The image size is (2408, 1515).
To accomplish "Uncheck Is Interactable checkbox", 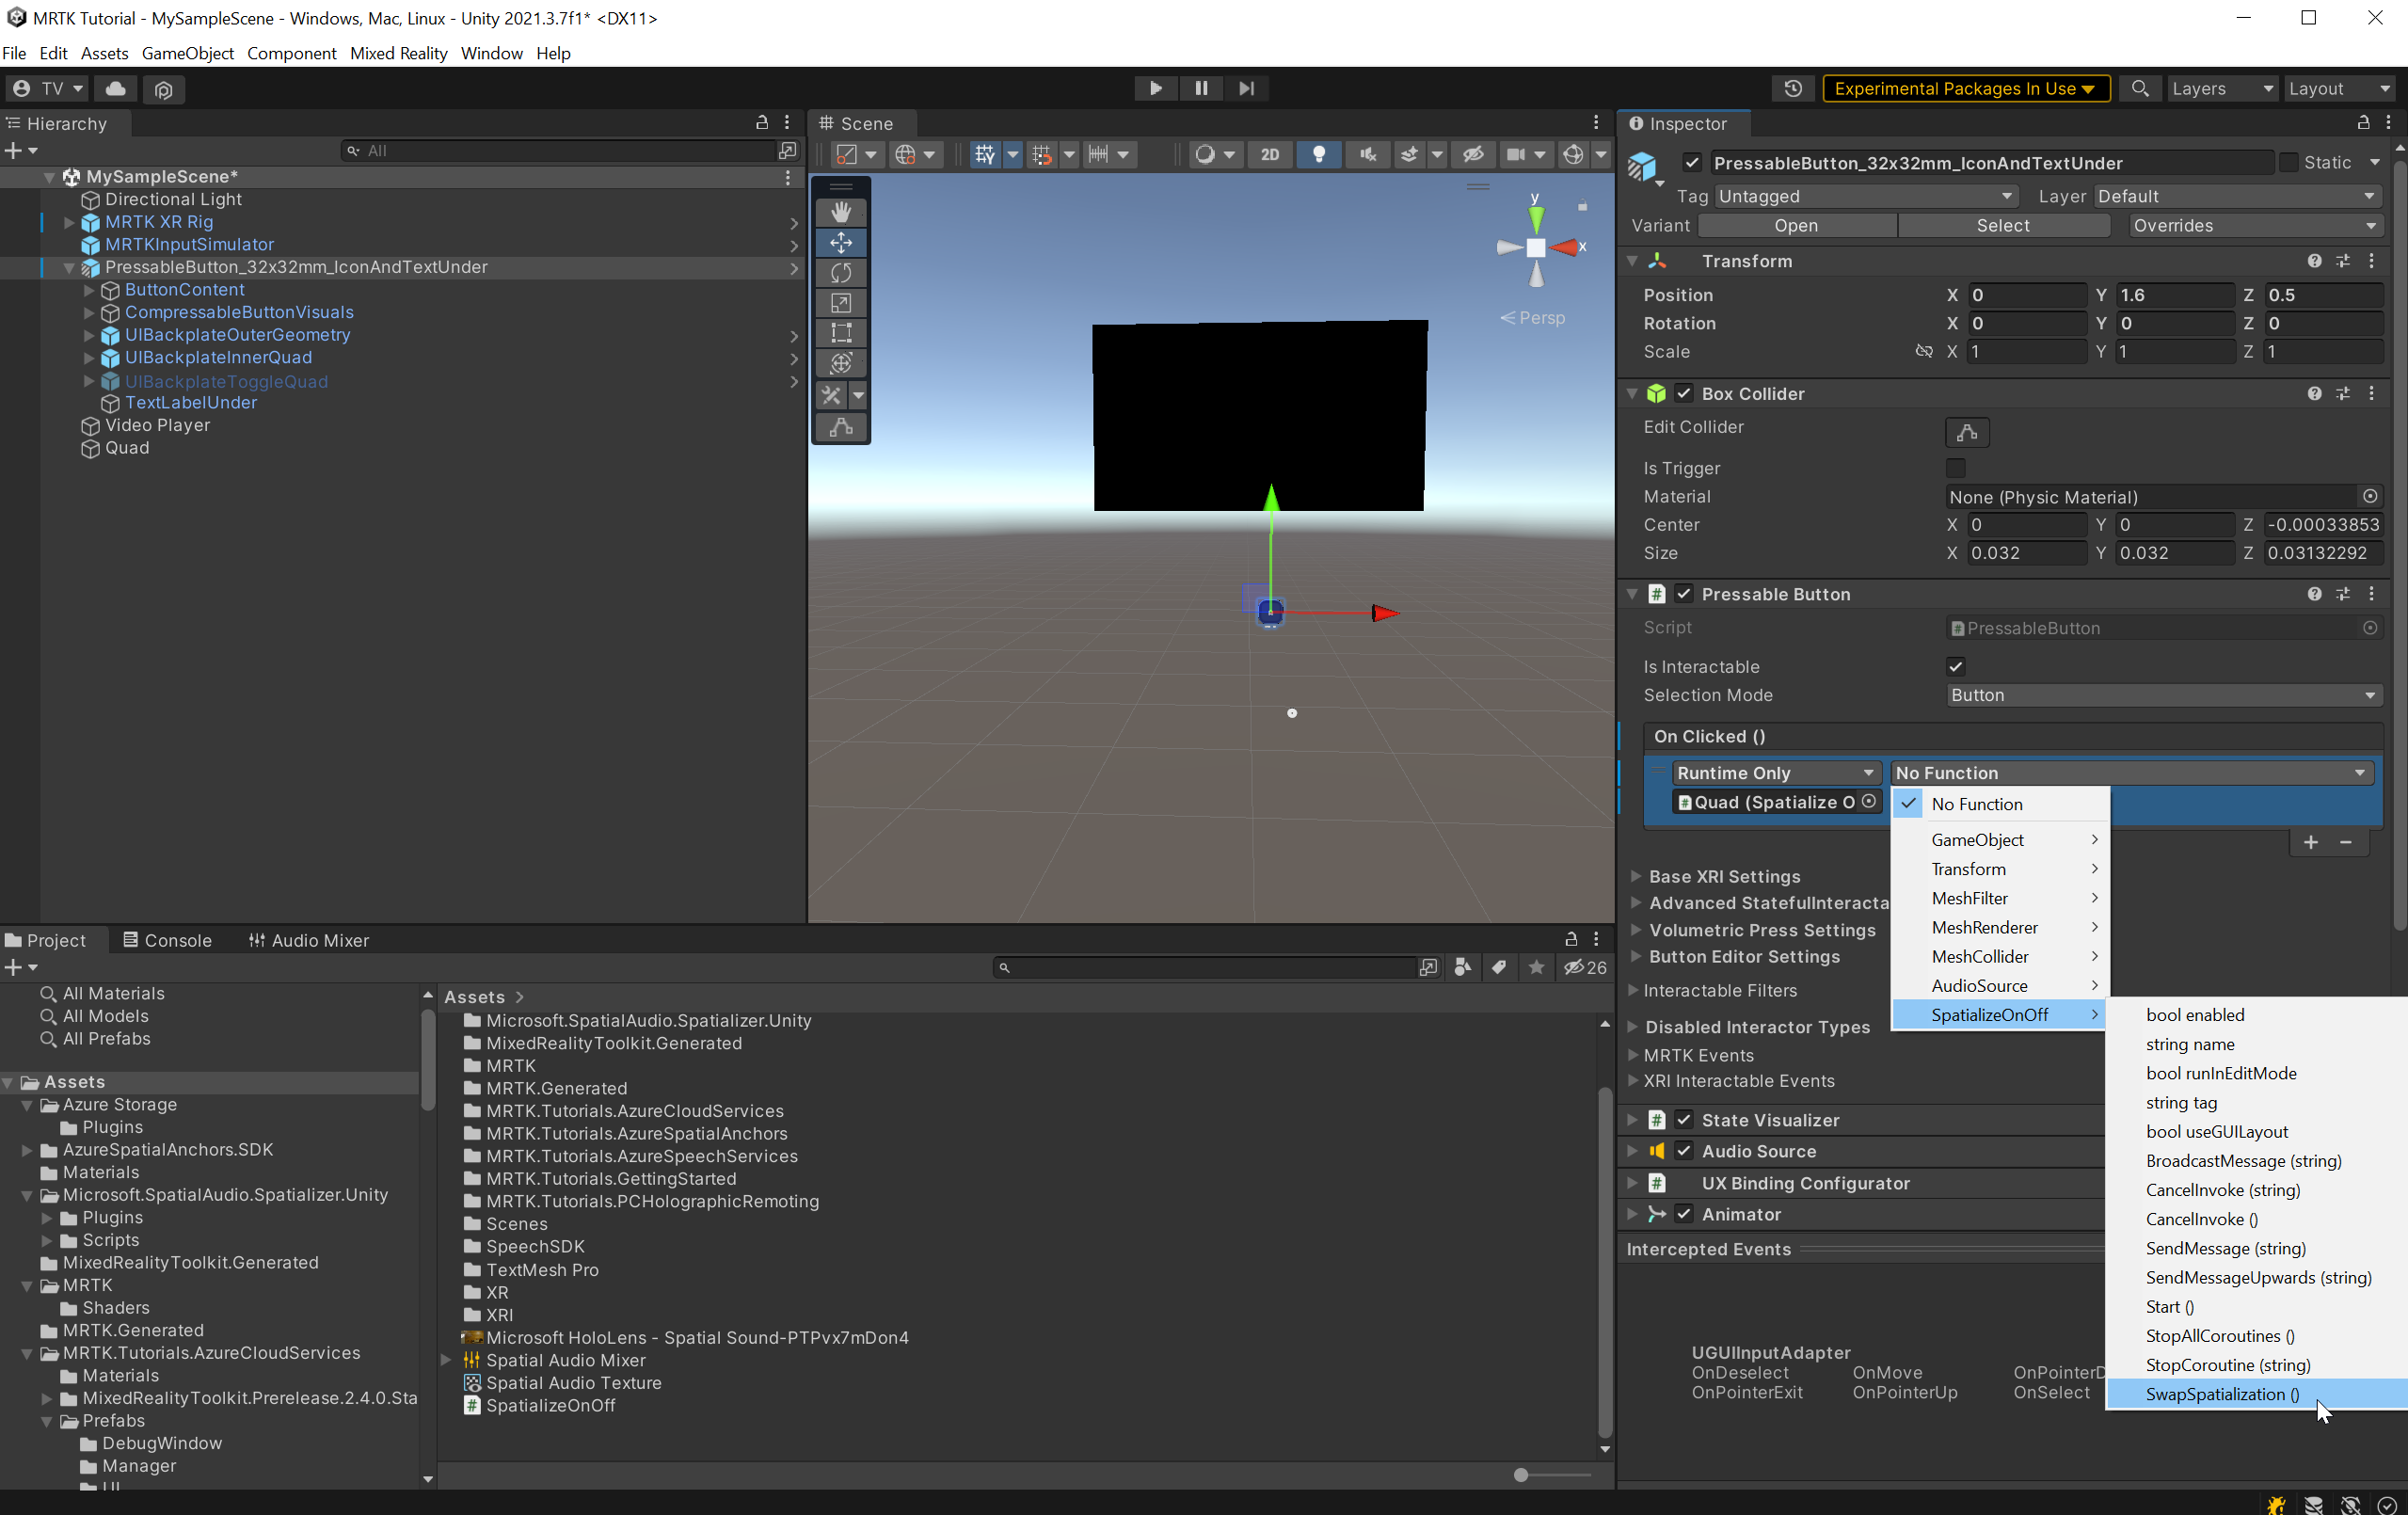I will point(1956,666).
